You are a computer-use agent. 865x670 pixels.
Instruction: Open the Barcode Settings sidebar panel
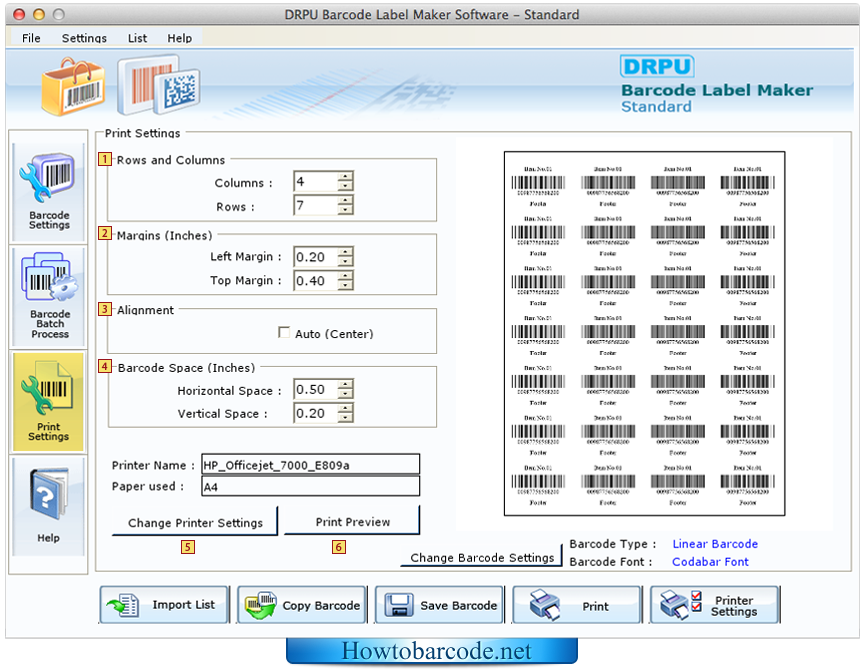point(49,191)
